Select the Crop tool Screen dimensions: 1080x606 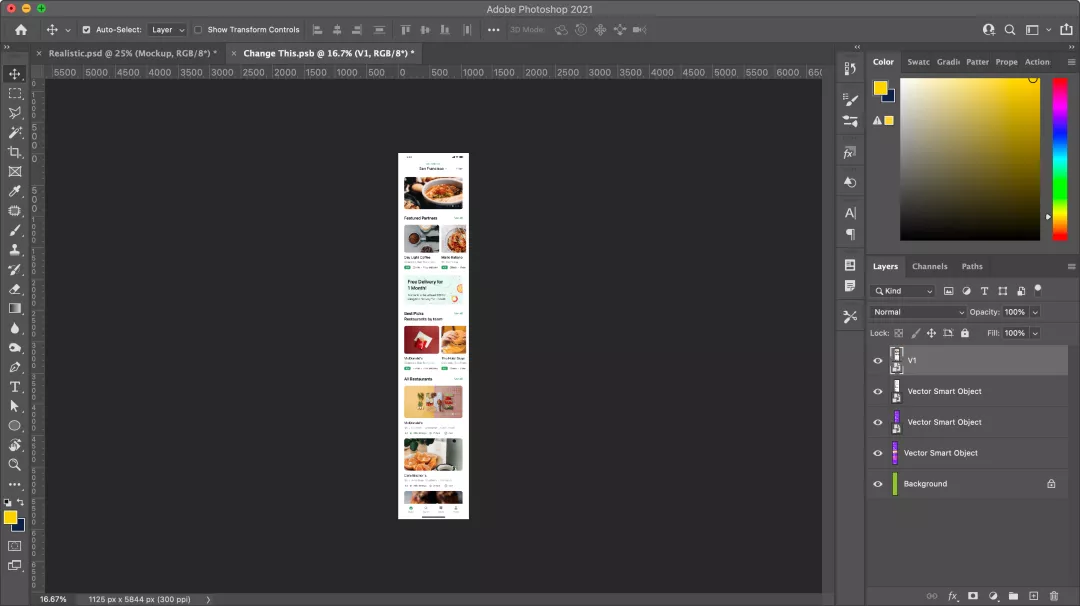click(15, 152)
